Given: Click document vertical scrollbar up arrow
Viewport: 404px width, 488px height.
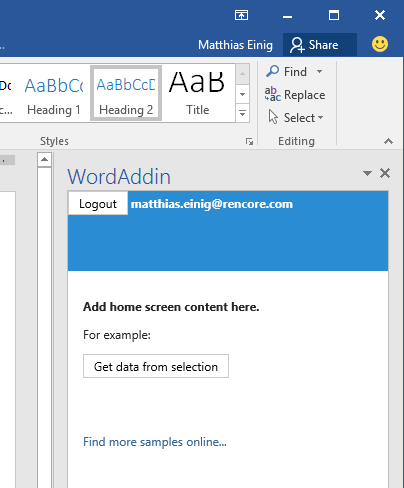Looking at the screenshot, I should (x=44, y=159).
